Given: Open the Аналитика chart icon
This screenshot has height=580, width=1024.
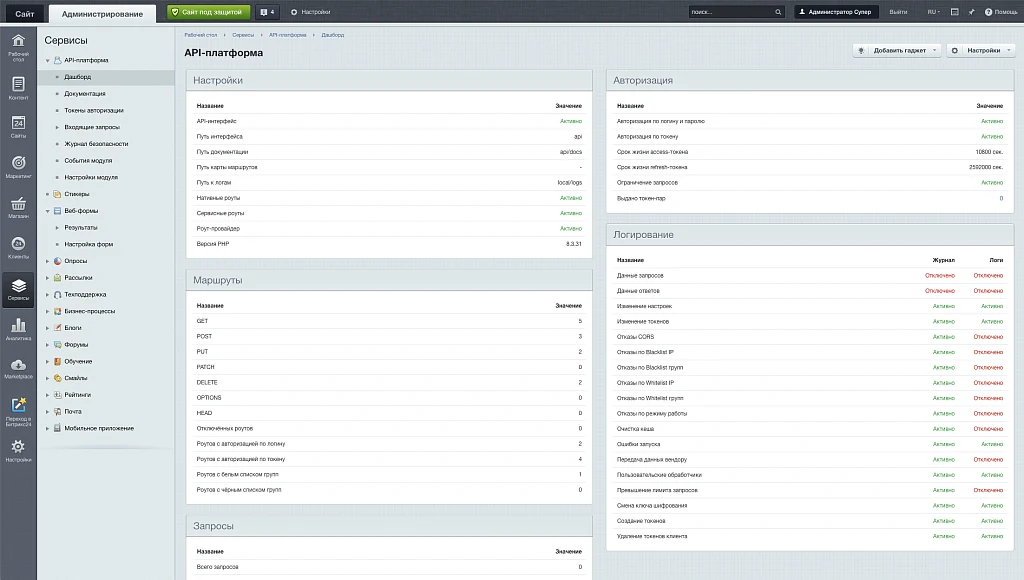Looking at the screenshot, I should pyautogui.click(x=18, y=329).
